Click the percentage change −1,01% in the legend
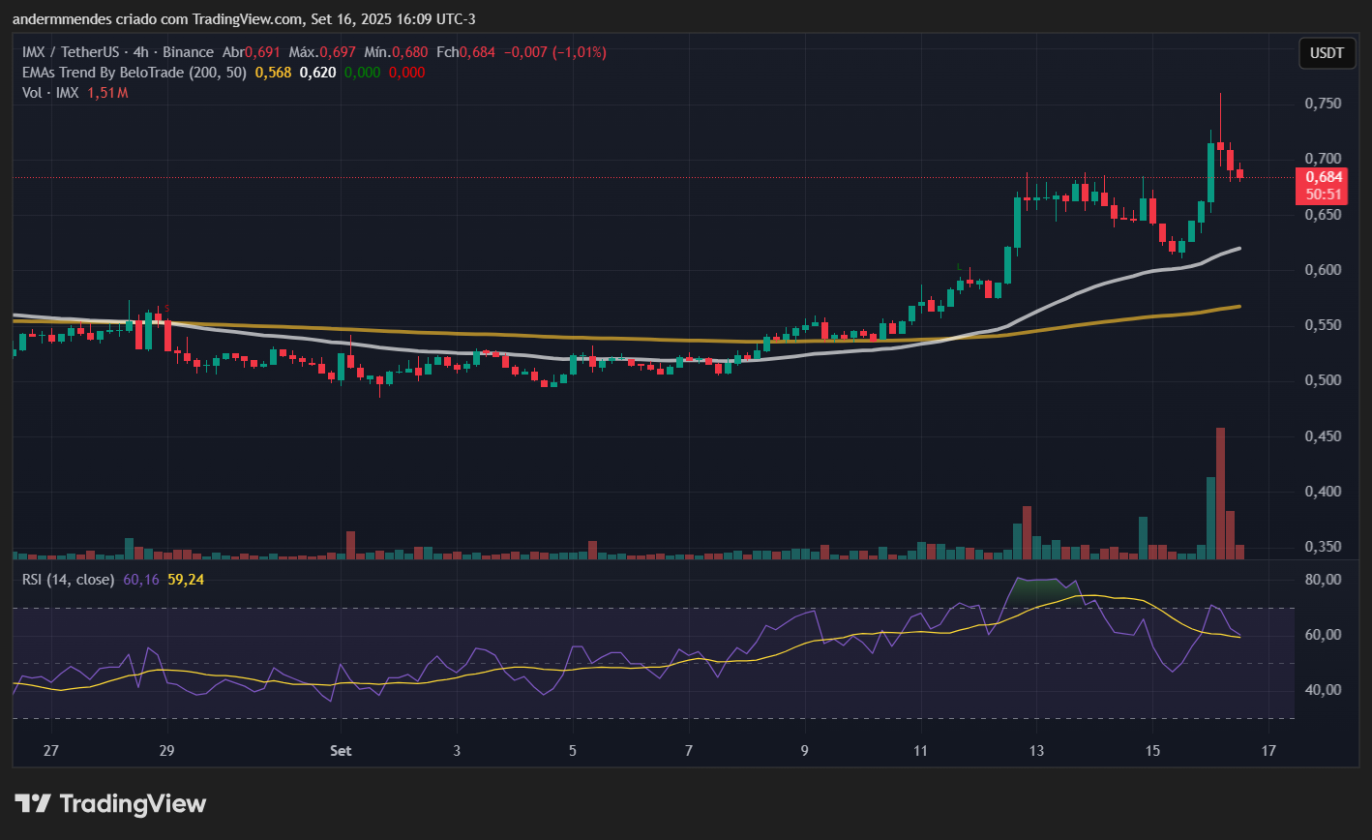 tap(582, 52)
